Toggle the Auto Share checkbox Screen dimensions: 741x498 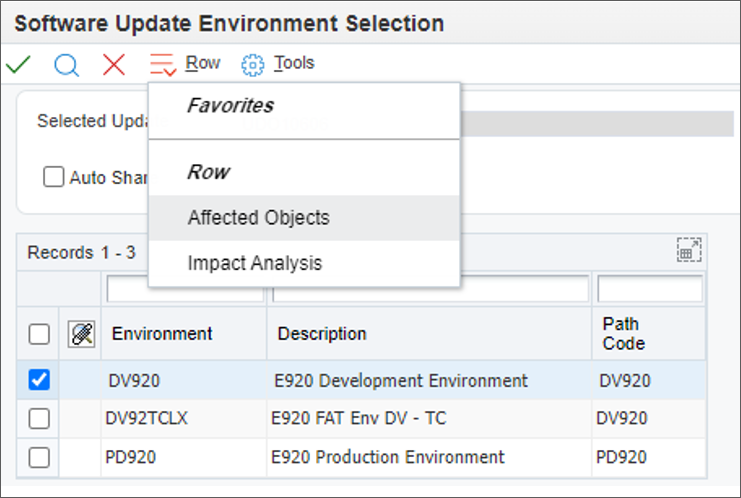coord(53,177)
